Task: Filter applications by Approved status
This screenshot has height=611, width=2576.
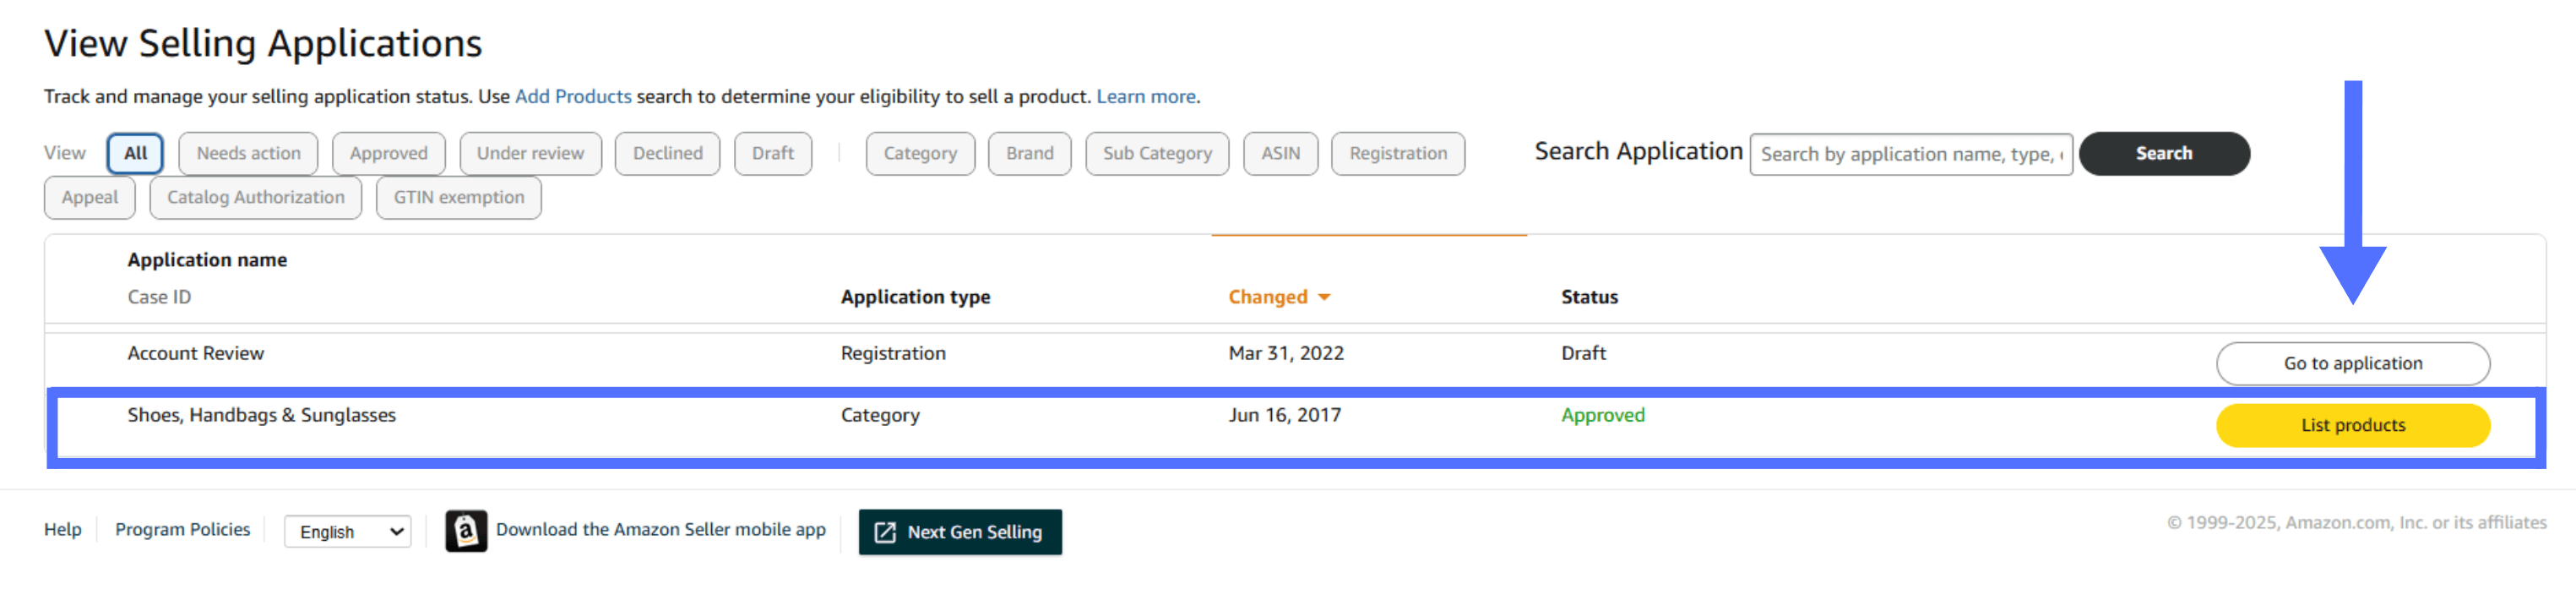Action: (388, 154)
